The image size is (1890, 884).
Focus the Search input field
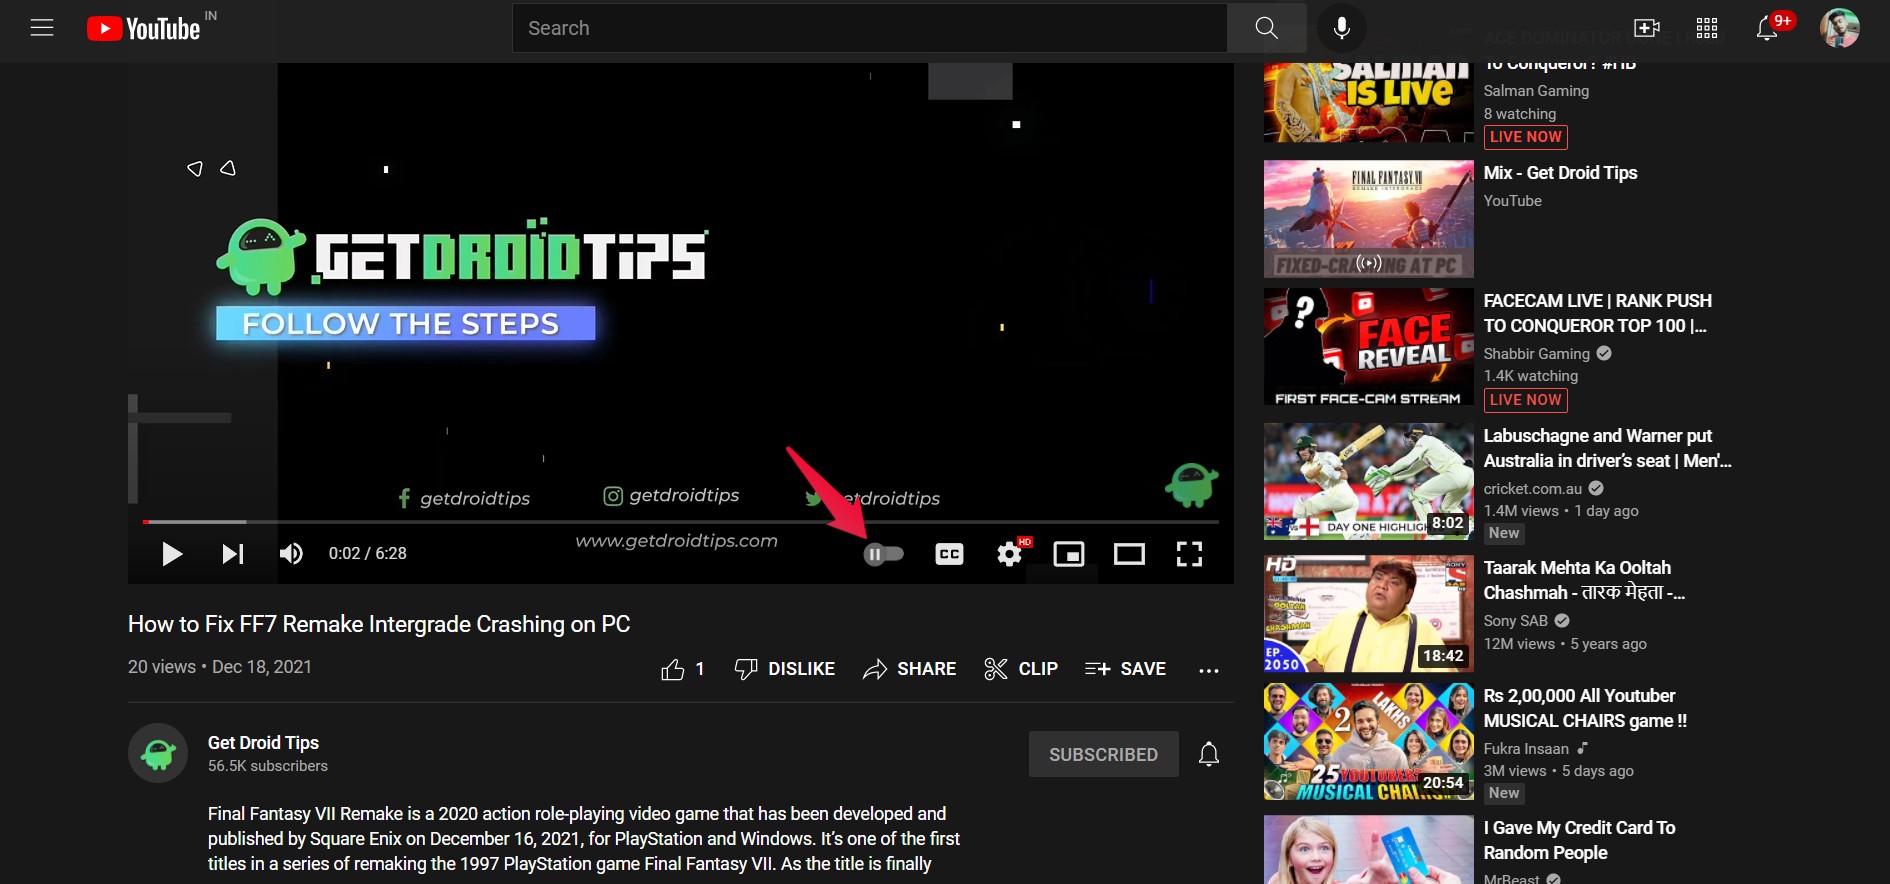[870, 28]
